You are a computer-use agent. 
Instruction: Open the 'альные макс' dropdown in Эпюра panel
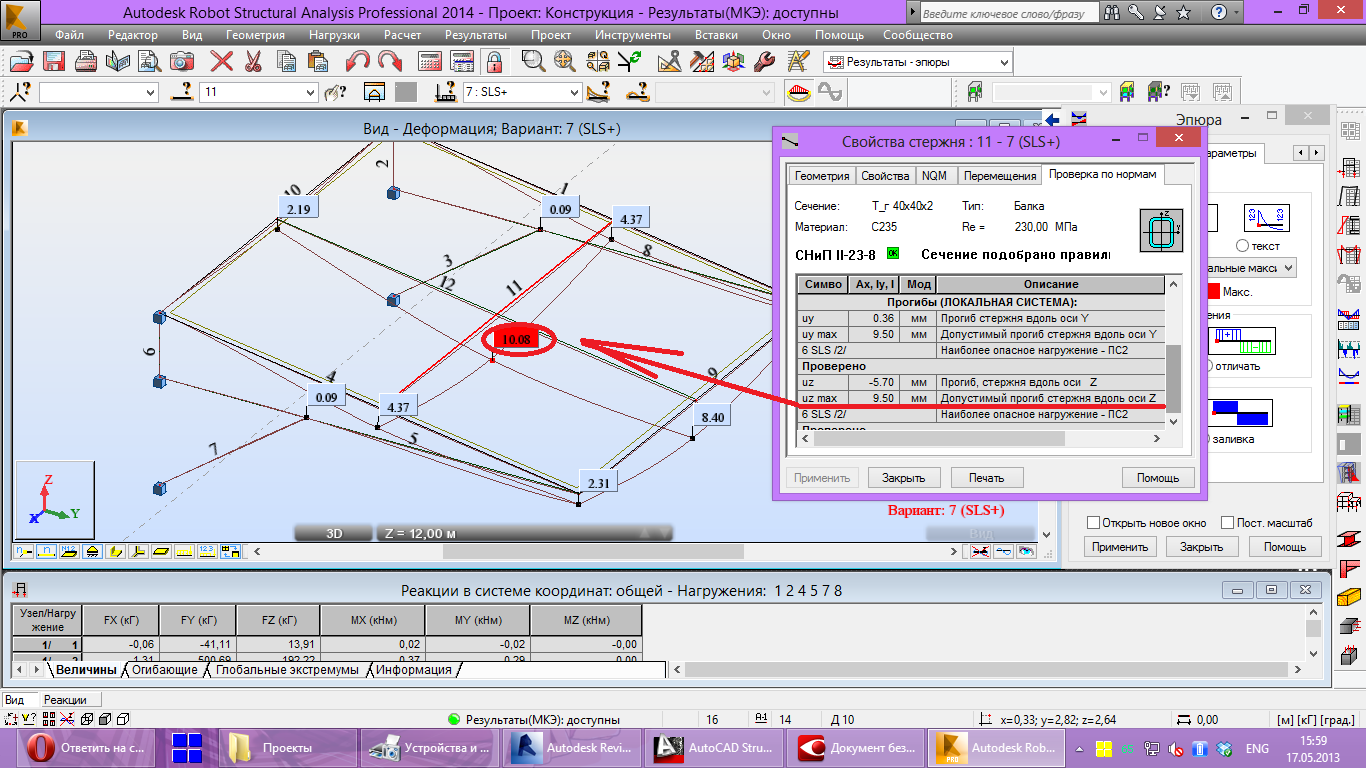(1250, 268)
